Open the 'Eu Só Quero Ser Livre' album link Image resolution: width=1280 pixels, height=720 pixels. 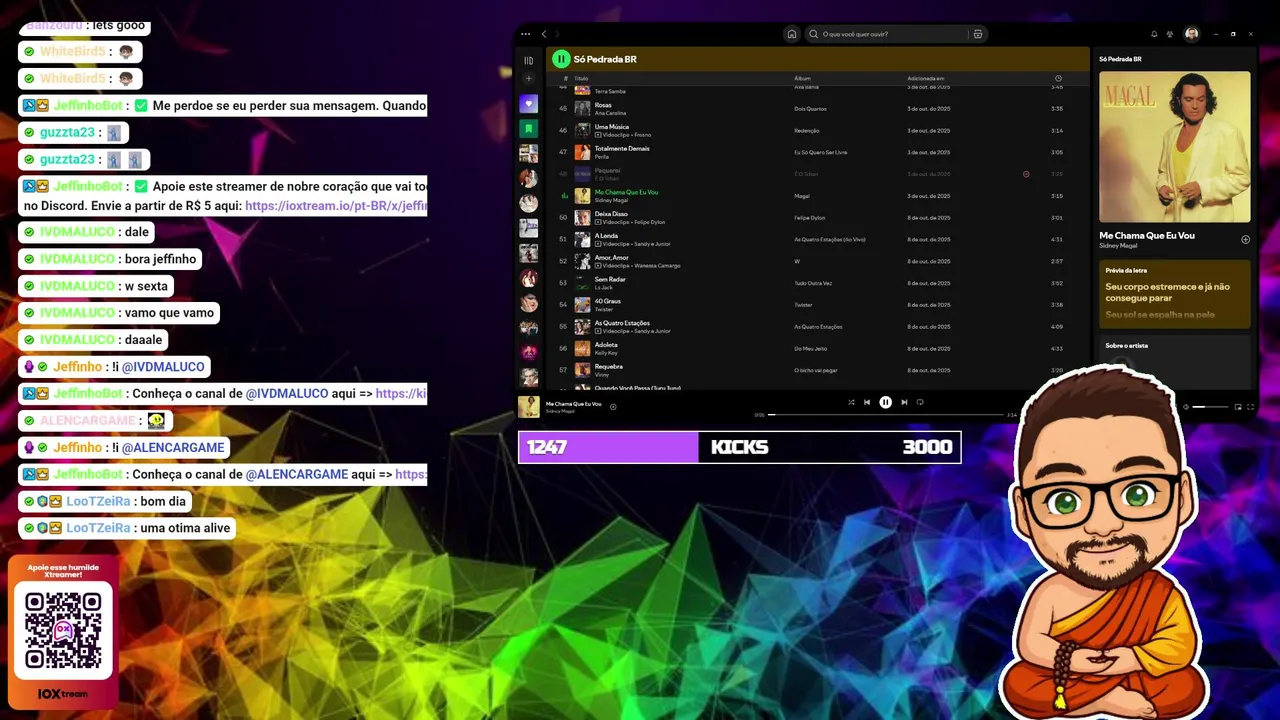coord(821,153)
